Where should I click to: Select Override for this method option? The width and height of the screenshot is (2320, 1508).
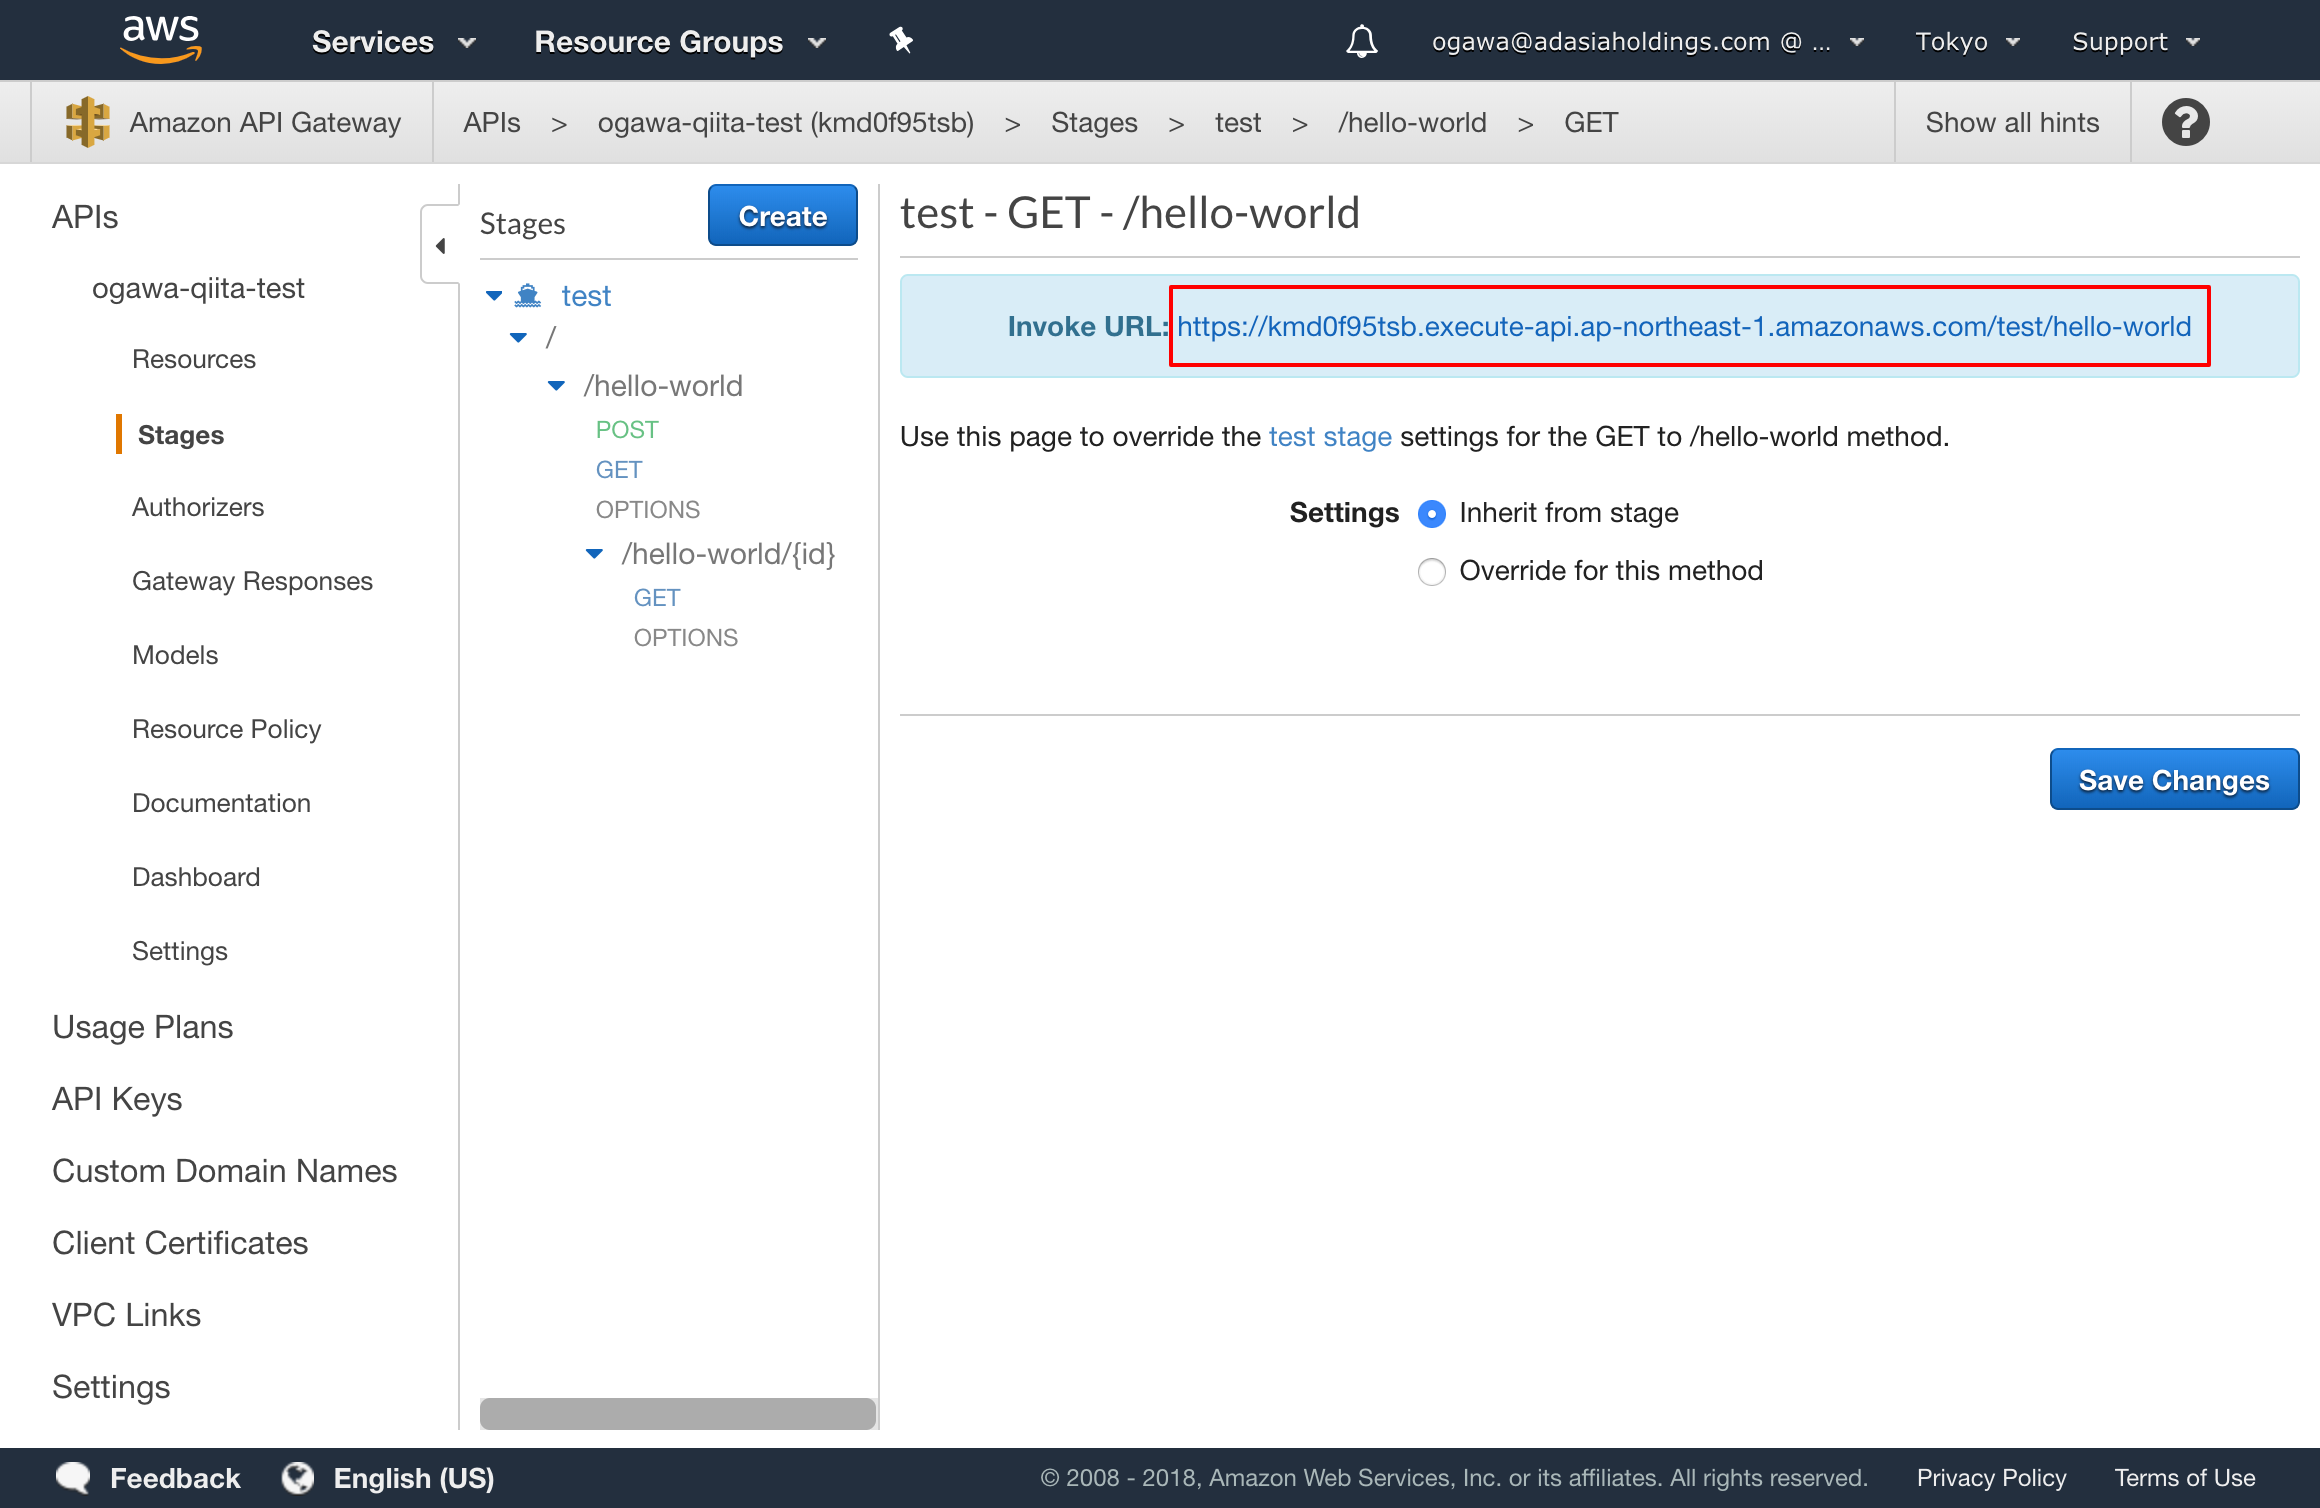pos(1432,572)
